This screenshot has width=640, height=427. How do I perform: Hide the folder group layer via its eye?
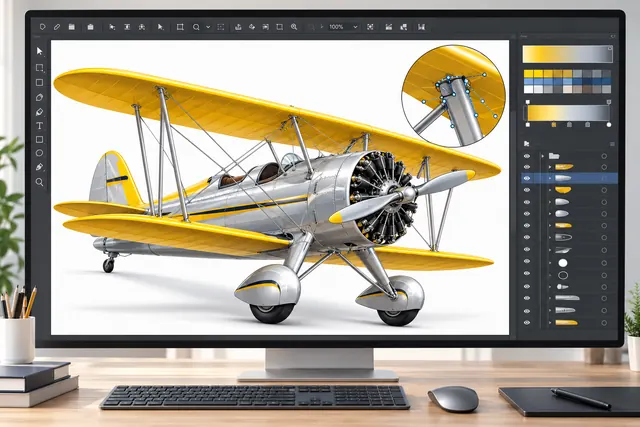[x=527, y=156]
